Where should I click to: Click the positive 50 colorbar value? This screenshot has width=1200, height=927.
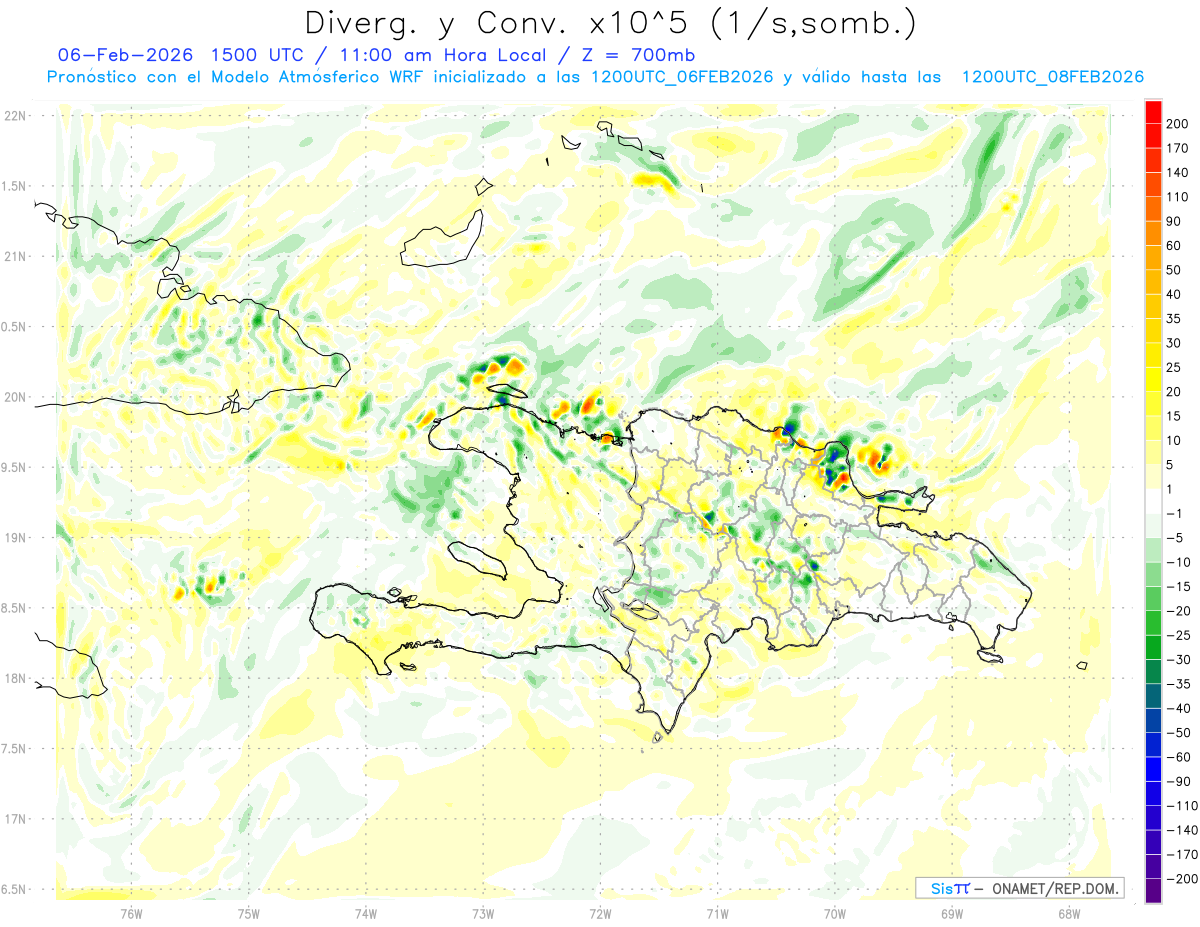tap(1174, 270)
